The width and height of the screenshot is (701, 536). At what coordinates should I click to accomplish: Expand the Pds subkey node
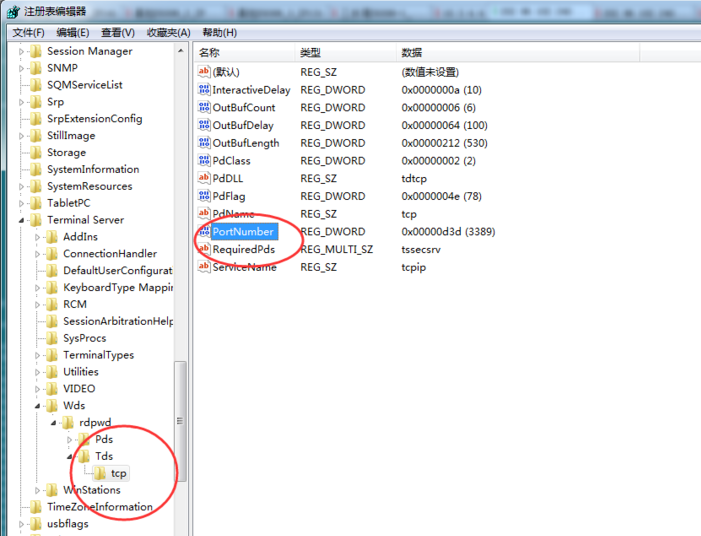70,440
